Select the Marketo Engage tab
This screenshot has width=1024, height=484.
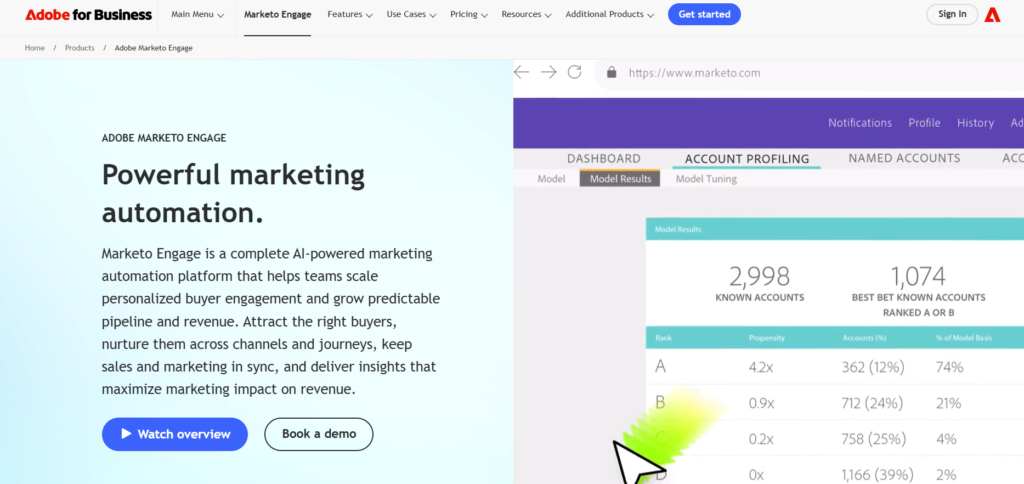(277, 15)
